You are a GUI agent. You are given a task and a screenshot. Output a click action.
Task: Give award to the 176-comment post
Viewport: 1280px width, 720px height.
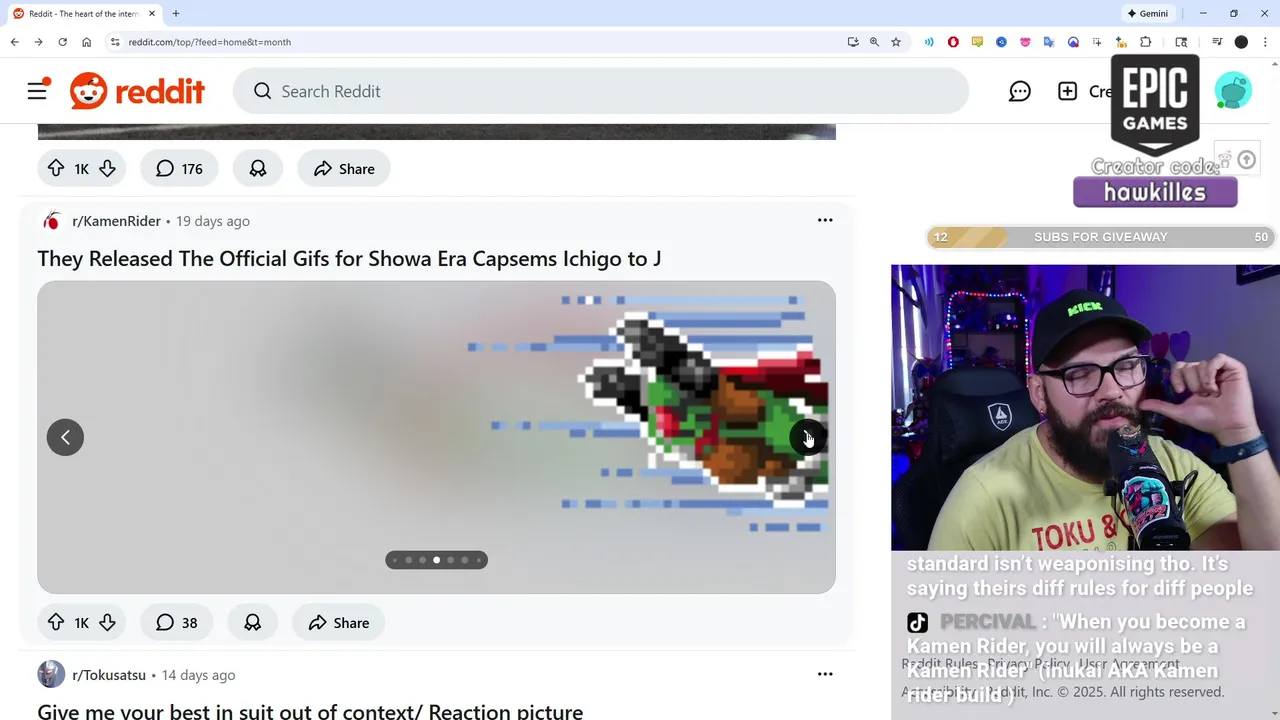(258, 169)
